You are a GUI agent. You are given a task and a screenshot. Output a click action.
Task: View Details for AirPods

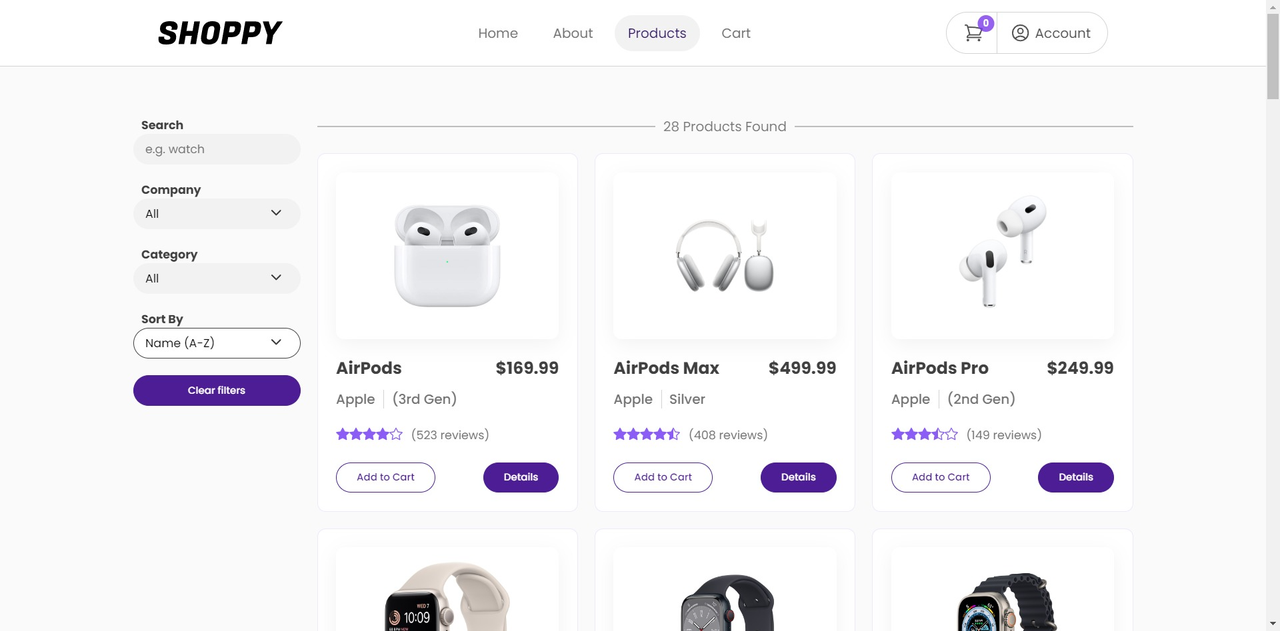click(x=520, y=477)
